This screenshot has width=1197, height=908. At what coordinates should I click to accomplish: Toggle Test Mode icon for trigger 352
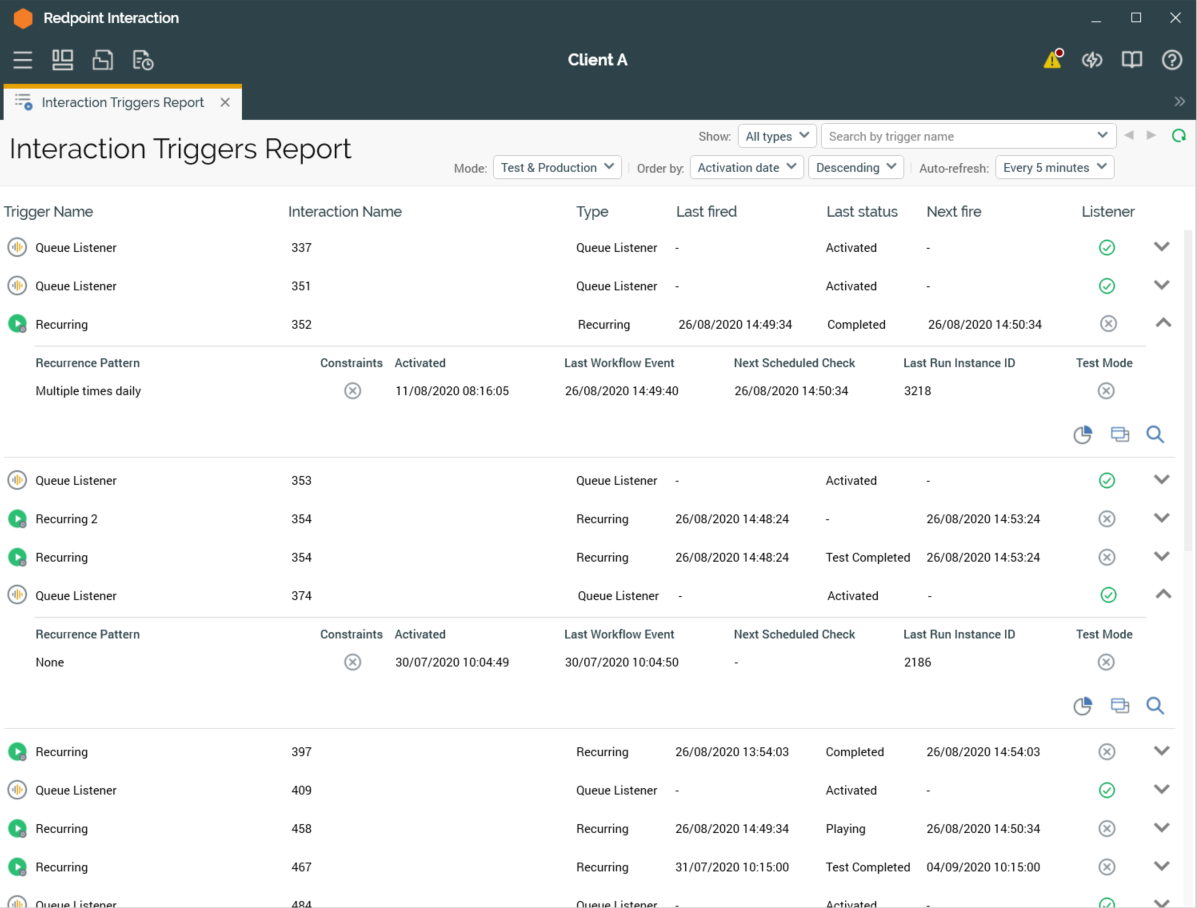(1106, 391)
